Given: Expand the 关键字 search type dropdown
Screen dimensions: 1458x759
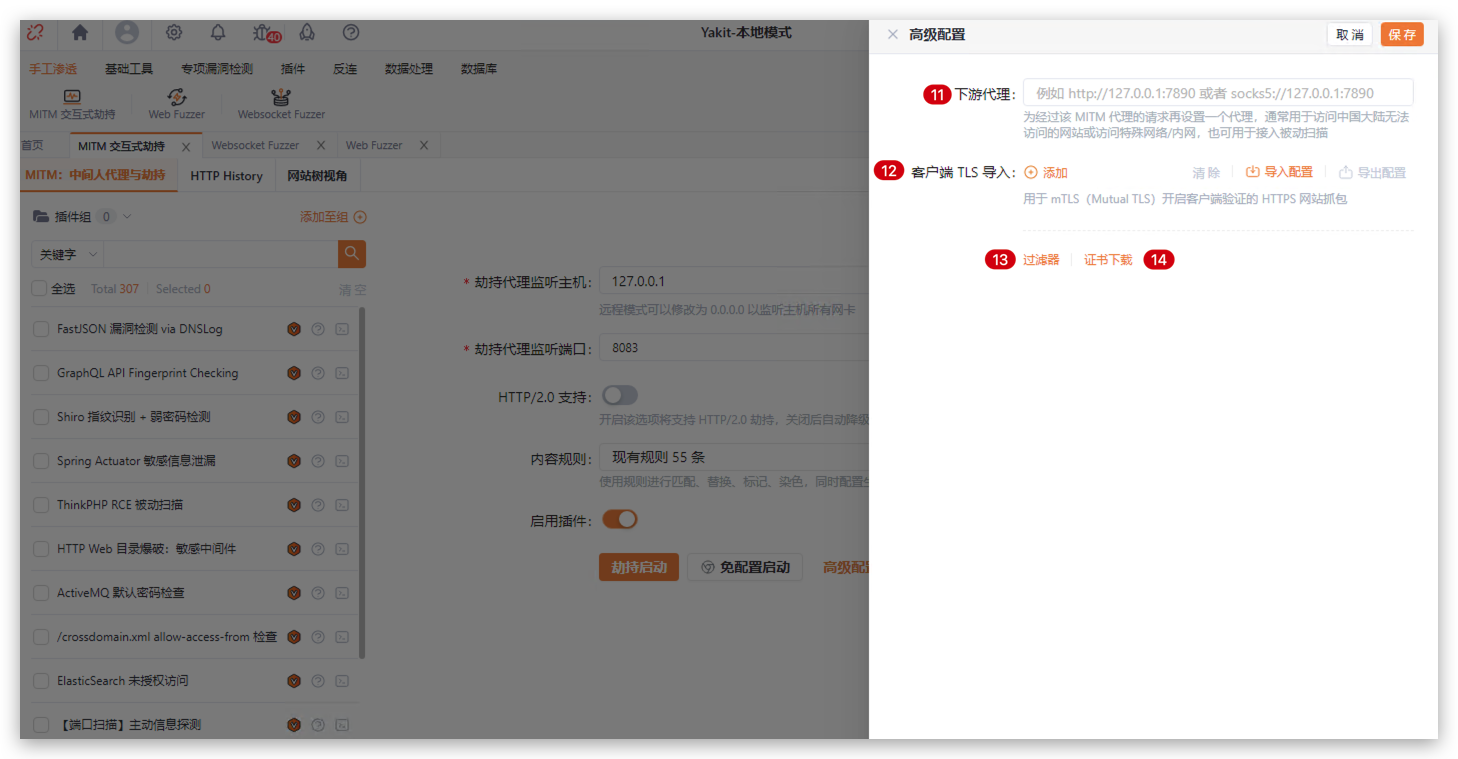Looking at the screenshot, I should 67,255.
